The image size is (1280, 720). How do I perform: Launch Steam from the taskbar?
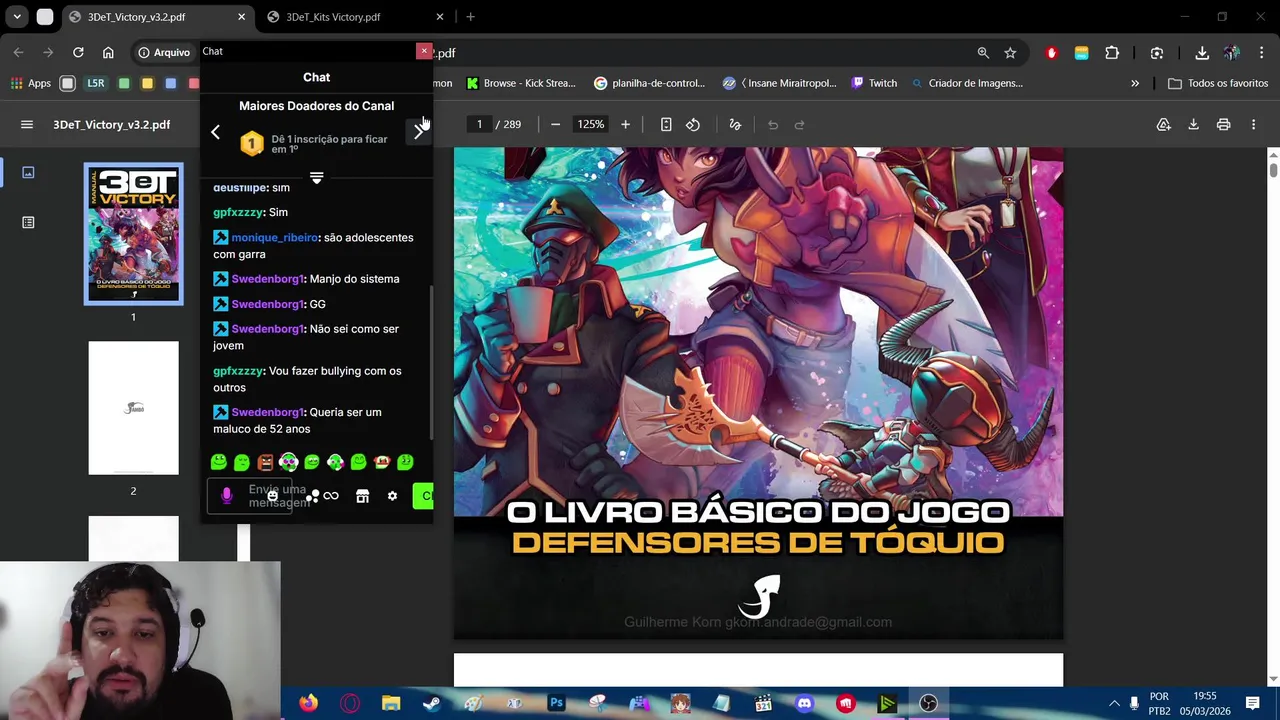click(431, 704)
